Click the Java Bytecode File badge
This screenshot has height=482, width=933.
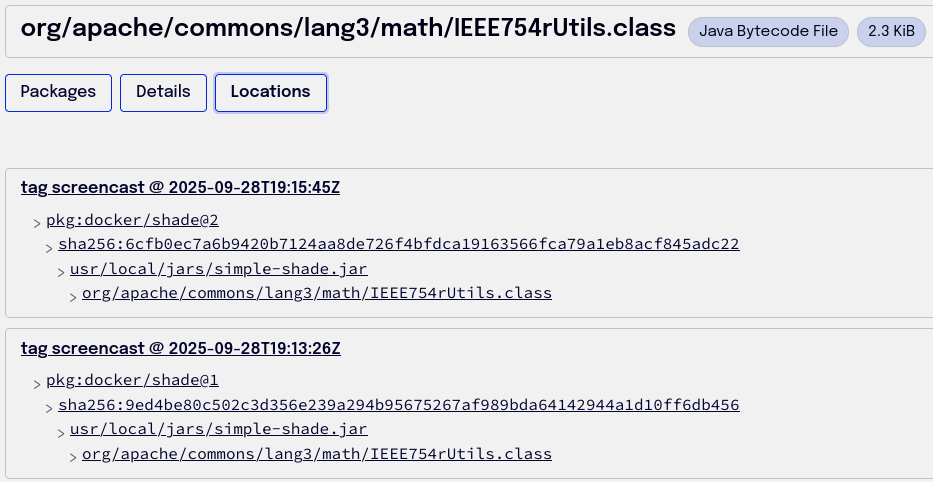click(x=768, y=31)
